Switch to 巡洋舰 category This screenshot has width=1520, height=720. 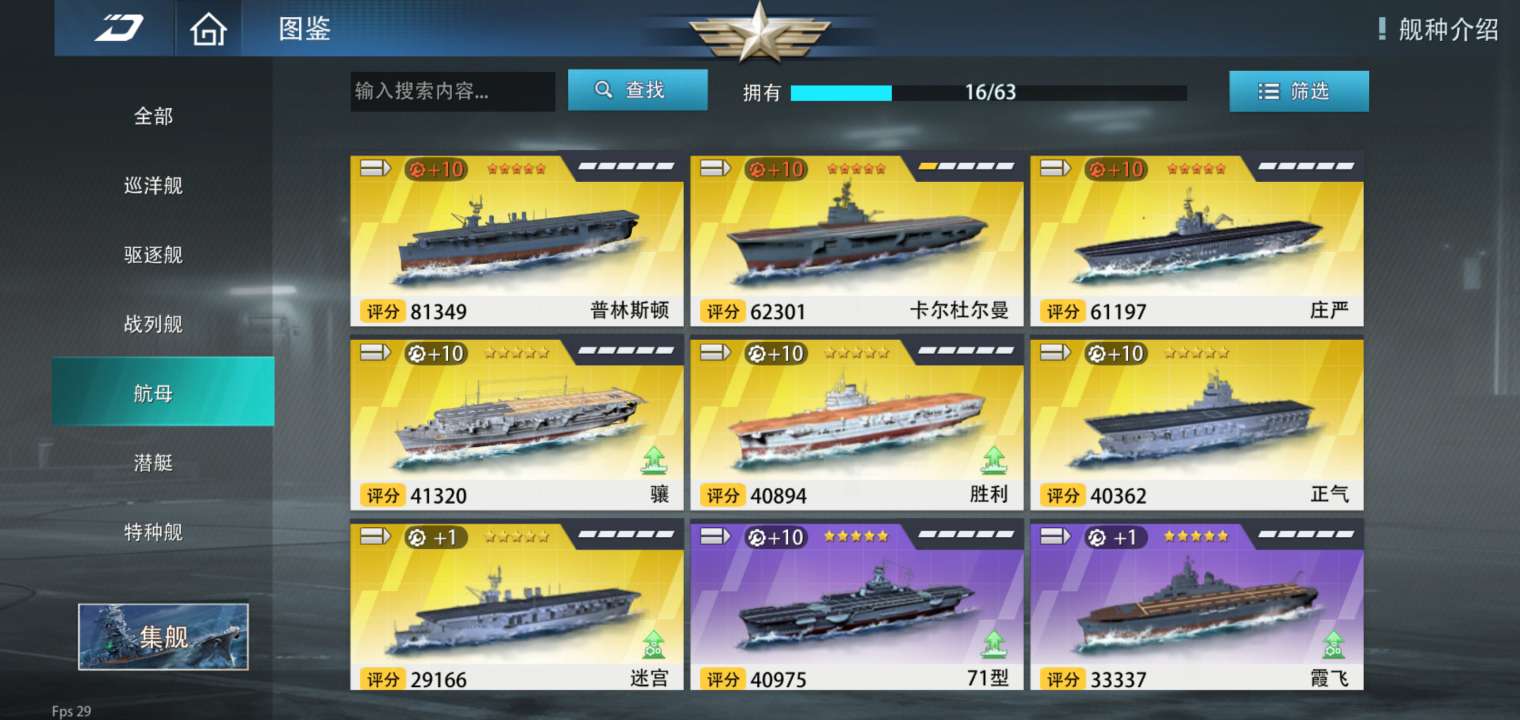coord(153,185)
